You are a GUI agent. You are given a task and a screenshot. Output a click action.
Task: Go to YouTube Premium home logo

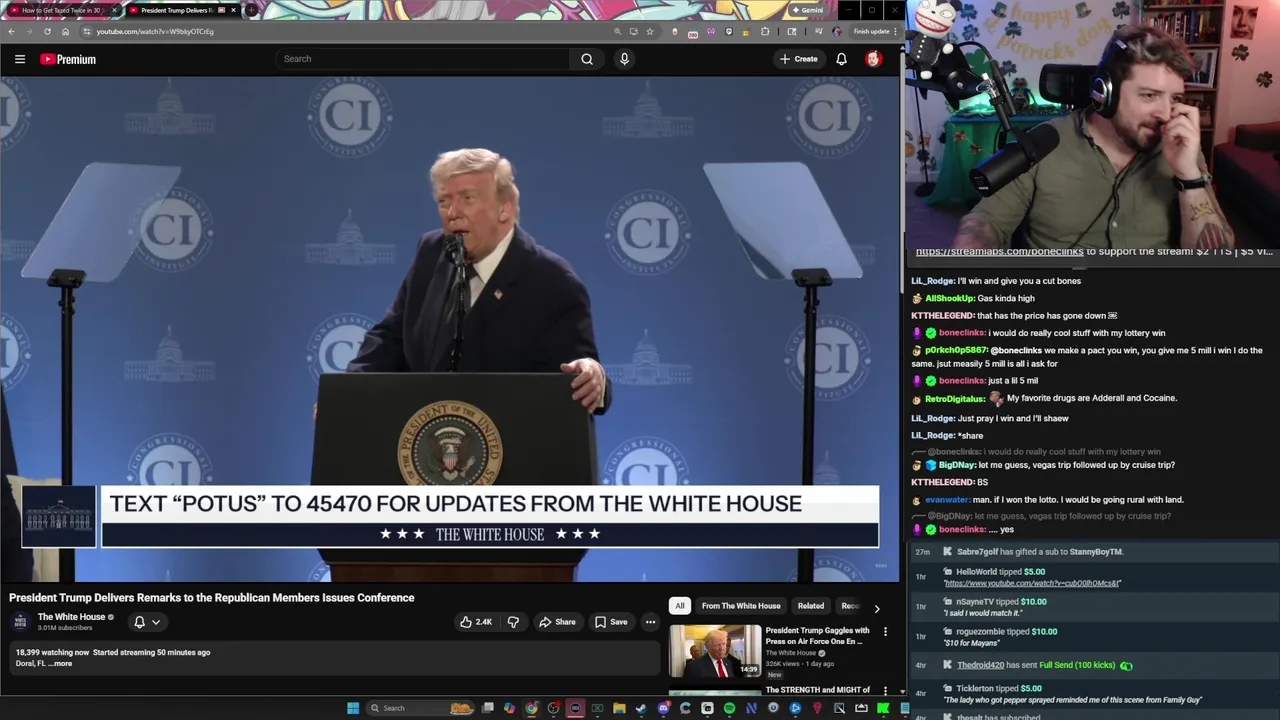coord(68,59)
